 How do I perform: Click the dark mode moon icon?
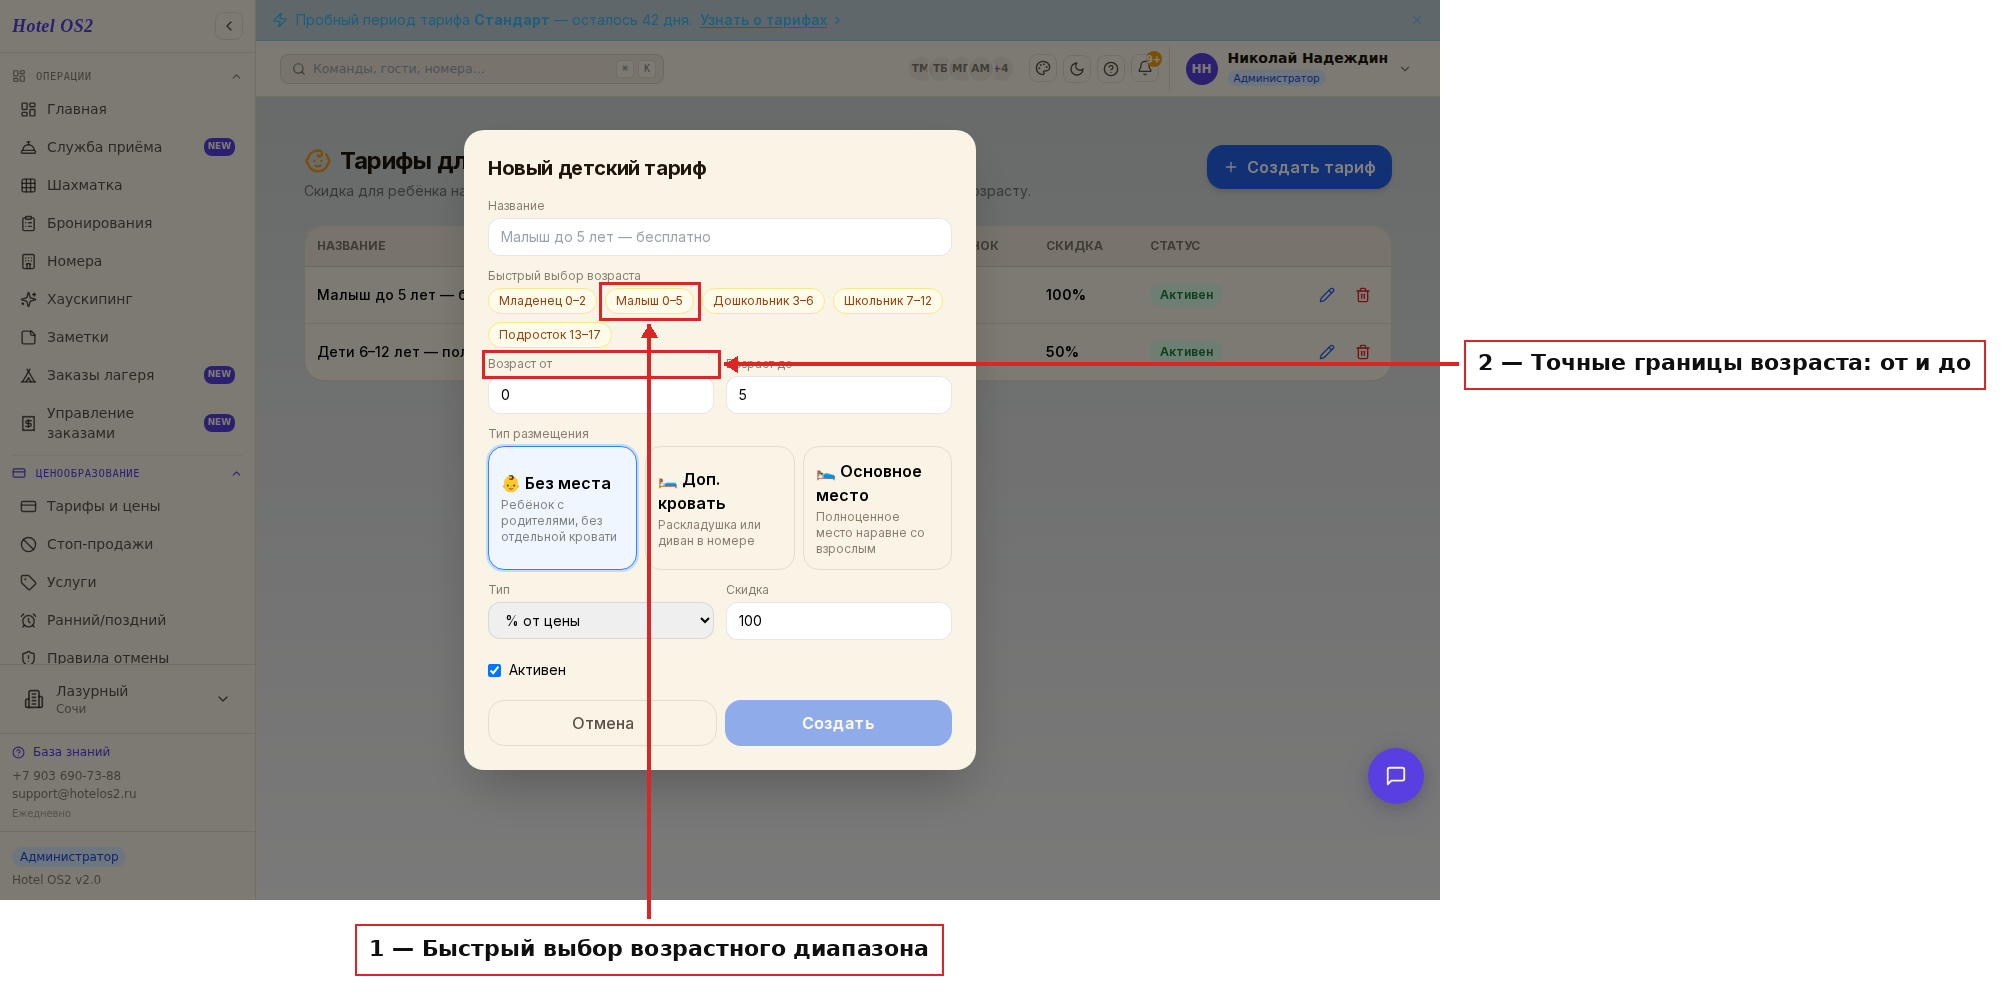(x=1077, y=69)
